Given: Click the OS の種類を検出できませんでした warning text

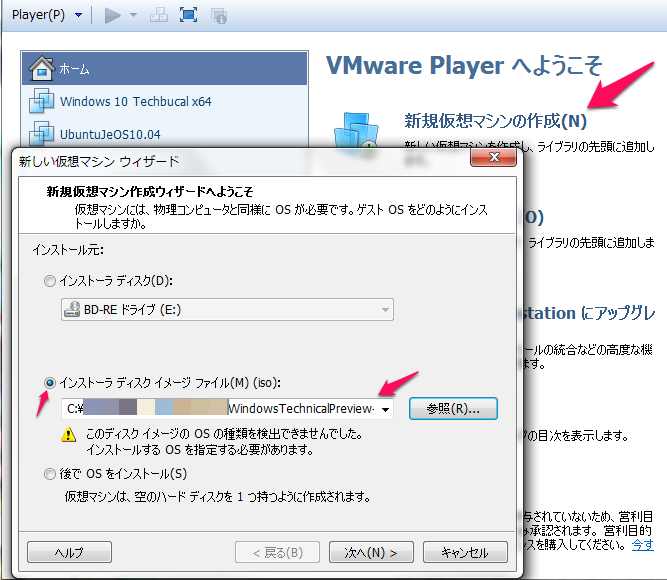Looking at the screenshot, I should coord(224,434).
